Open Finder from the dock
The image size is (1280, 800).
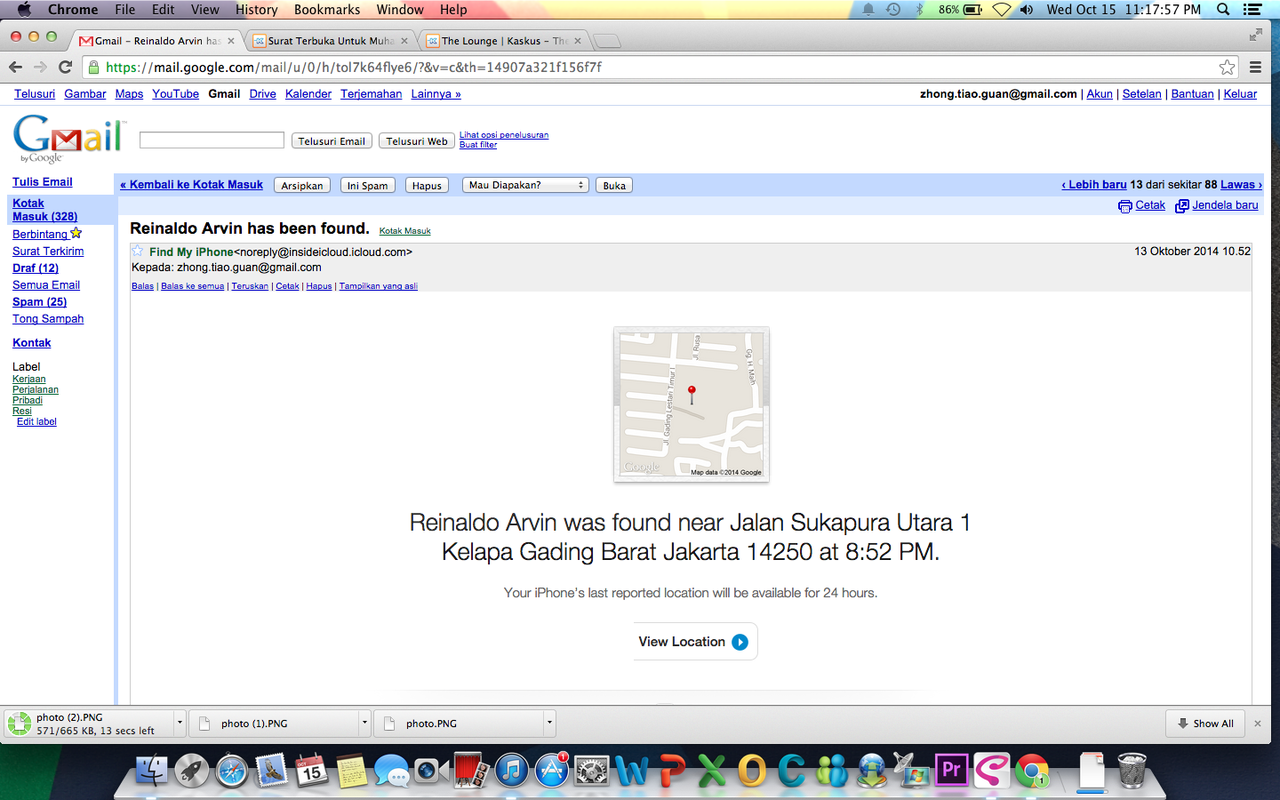(x=152, y=771)
